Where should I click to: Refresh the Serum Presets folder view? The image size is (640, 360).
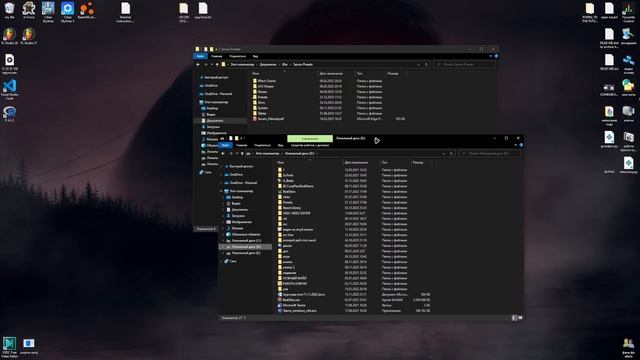coord(426,64)
